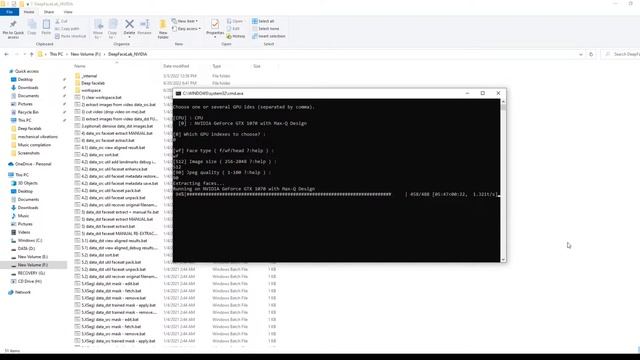640x360 pixels.
Task: Click the Search box in Explorer
Action: coord(620,54)
